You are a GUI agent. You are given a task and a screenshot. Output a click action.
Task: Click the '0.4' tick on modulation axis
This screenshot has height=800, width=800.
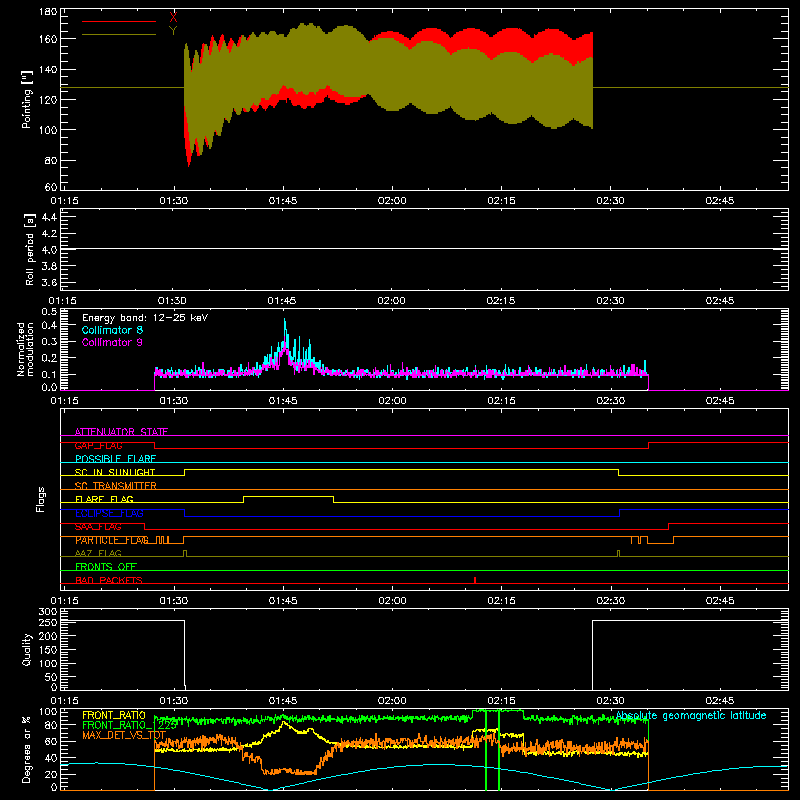pyautogui.click(x=49, y=326)
